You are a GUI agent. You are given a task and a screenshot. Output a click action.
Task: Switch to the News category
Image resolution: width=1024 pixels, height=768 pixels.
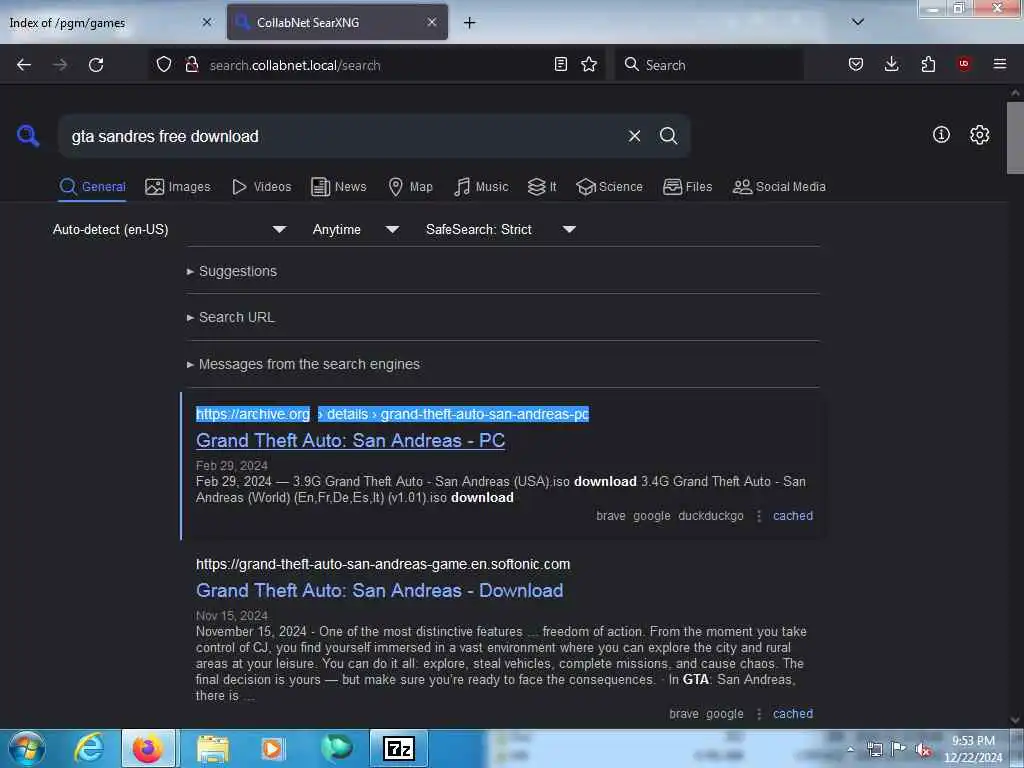coord(338,187)
